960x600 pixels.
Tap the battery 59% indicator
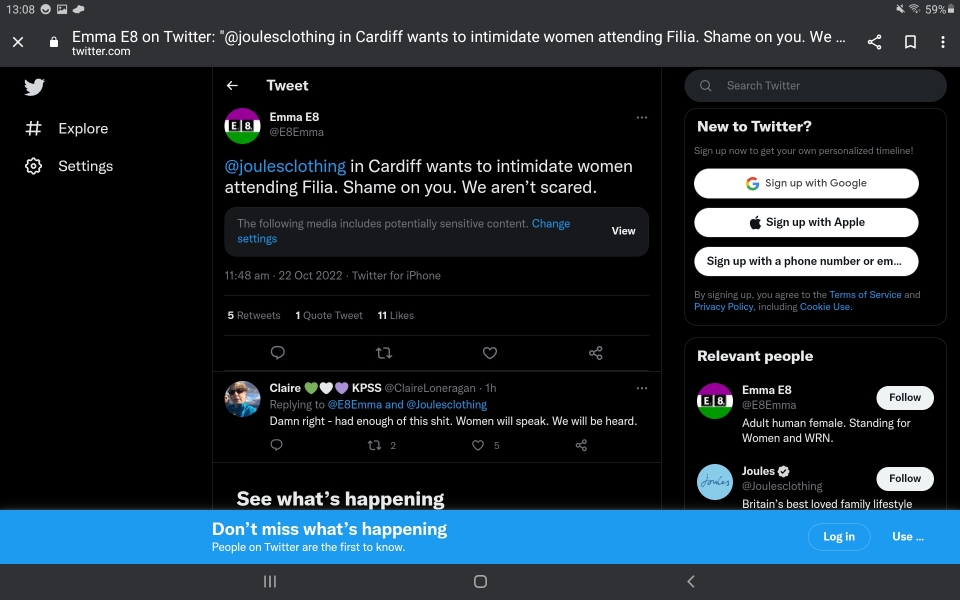tap(940, 9)
